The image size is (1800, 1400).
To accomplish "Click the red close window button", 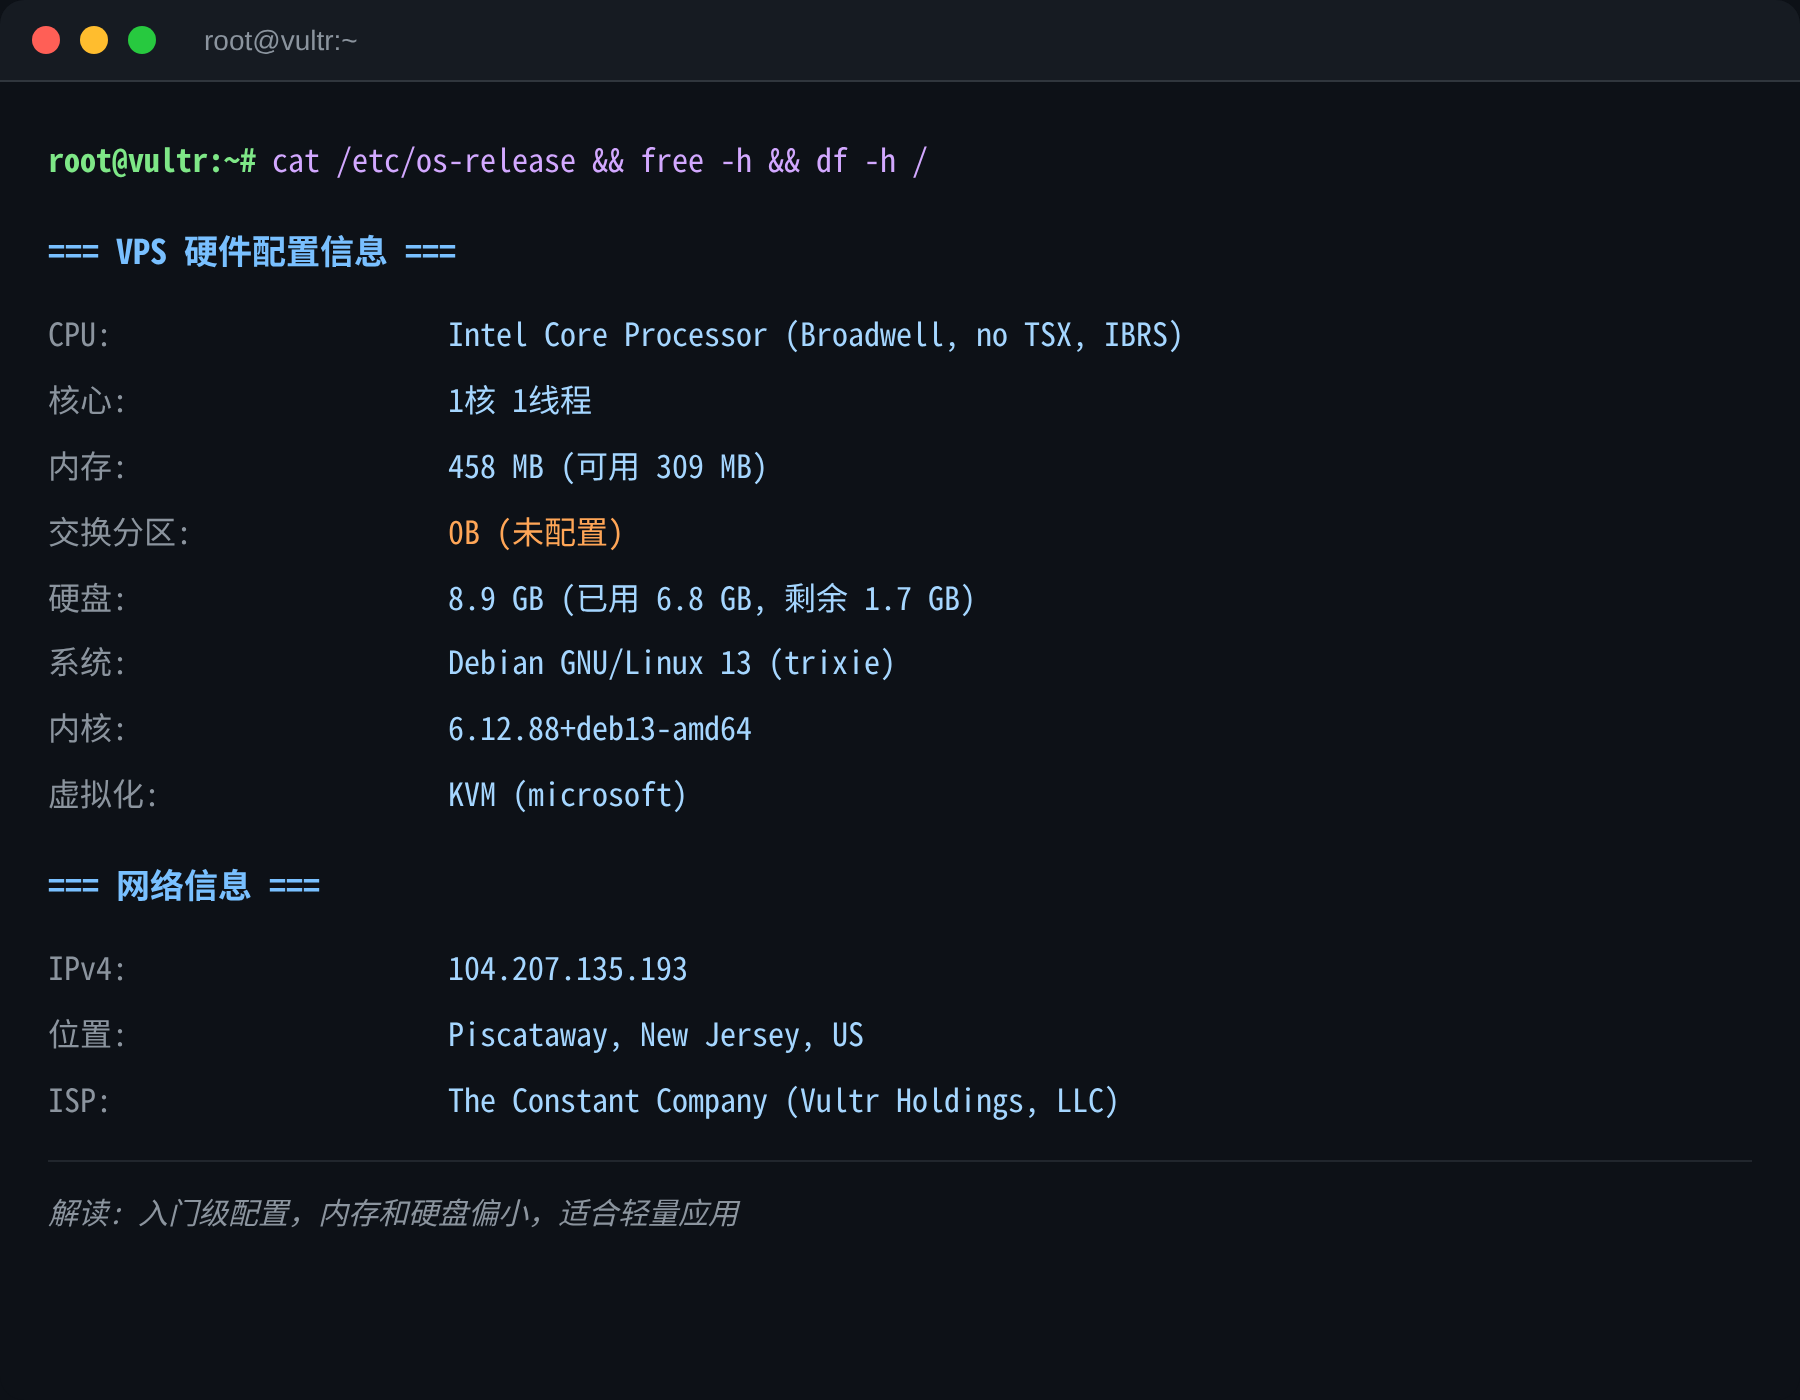I will pos(46,40).
